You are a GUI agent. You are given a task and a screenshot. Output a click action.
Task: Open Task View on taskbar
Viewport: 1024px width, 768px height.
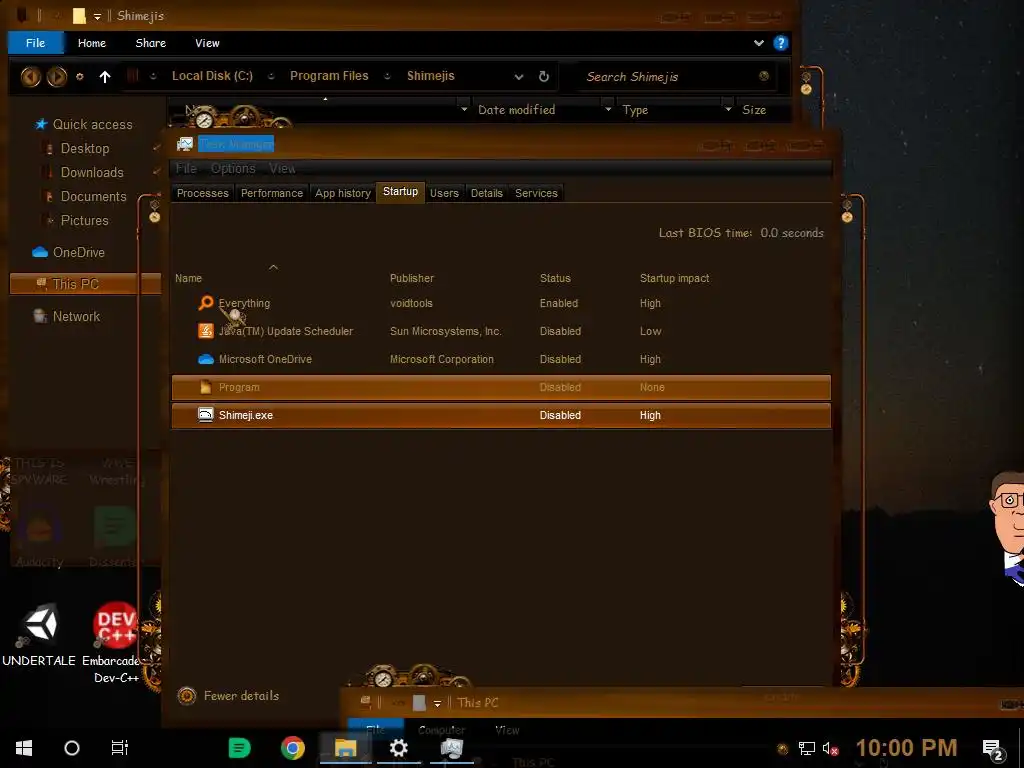click(120, 748)
